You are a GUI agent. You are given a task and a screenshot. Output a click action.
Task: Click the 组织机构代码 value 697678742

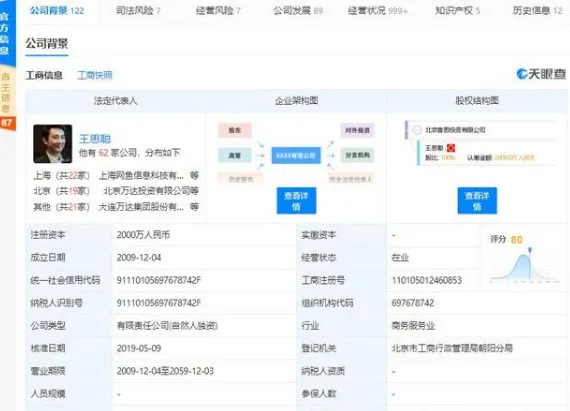click(413, 303)
